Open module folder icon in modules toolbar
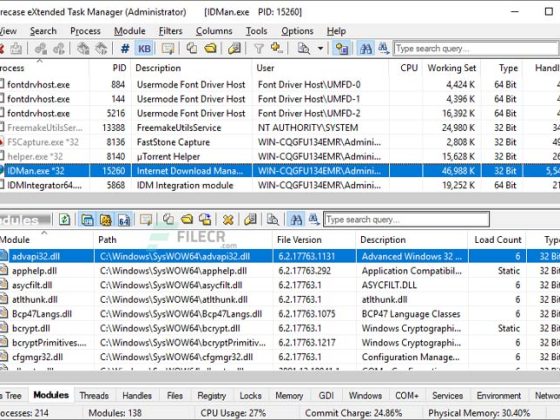The width and height of the screenshot is (560, 420). point(187,219)
